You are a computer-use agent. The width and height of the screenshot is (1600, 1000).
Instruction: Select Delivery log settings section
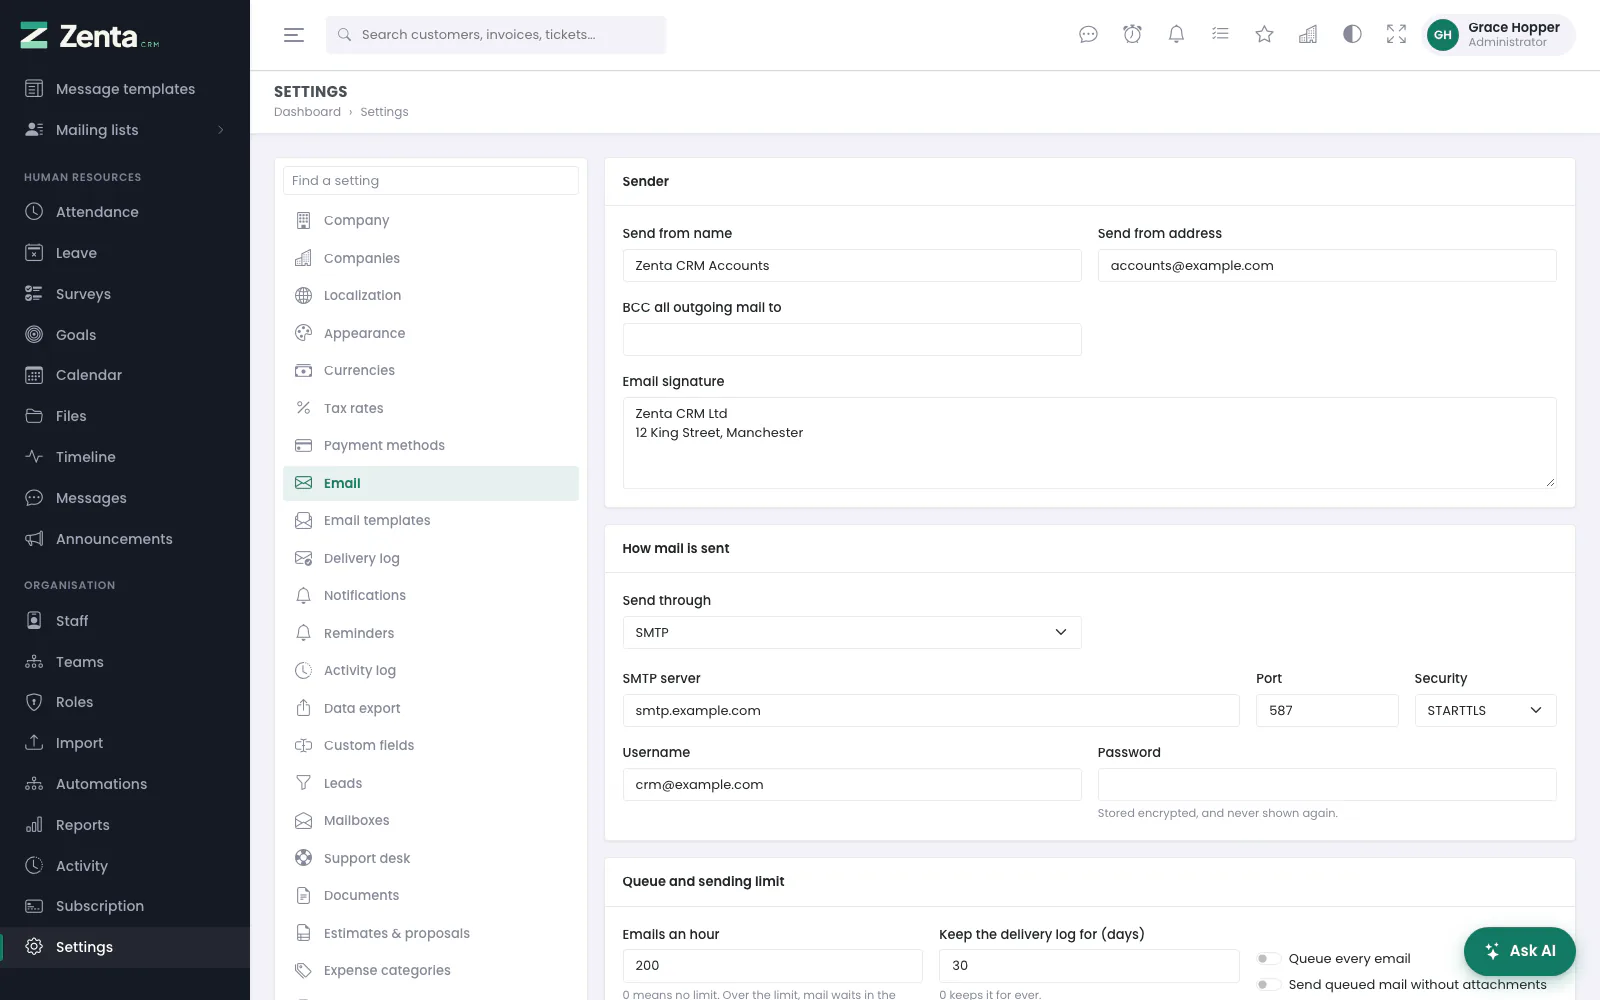[431, 558]
